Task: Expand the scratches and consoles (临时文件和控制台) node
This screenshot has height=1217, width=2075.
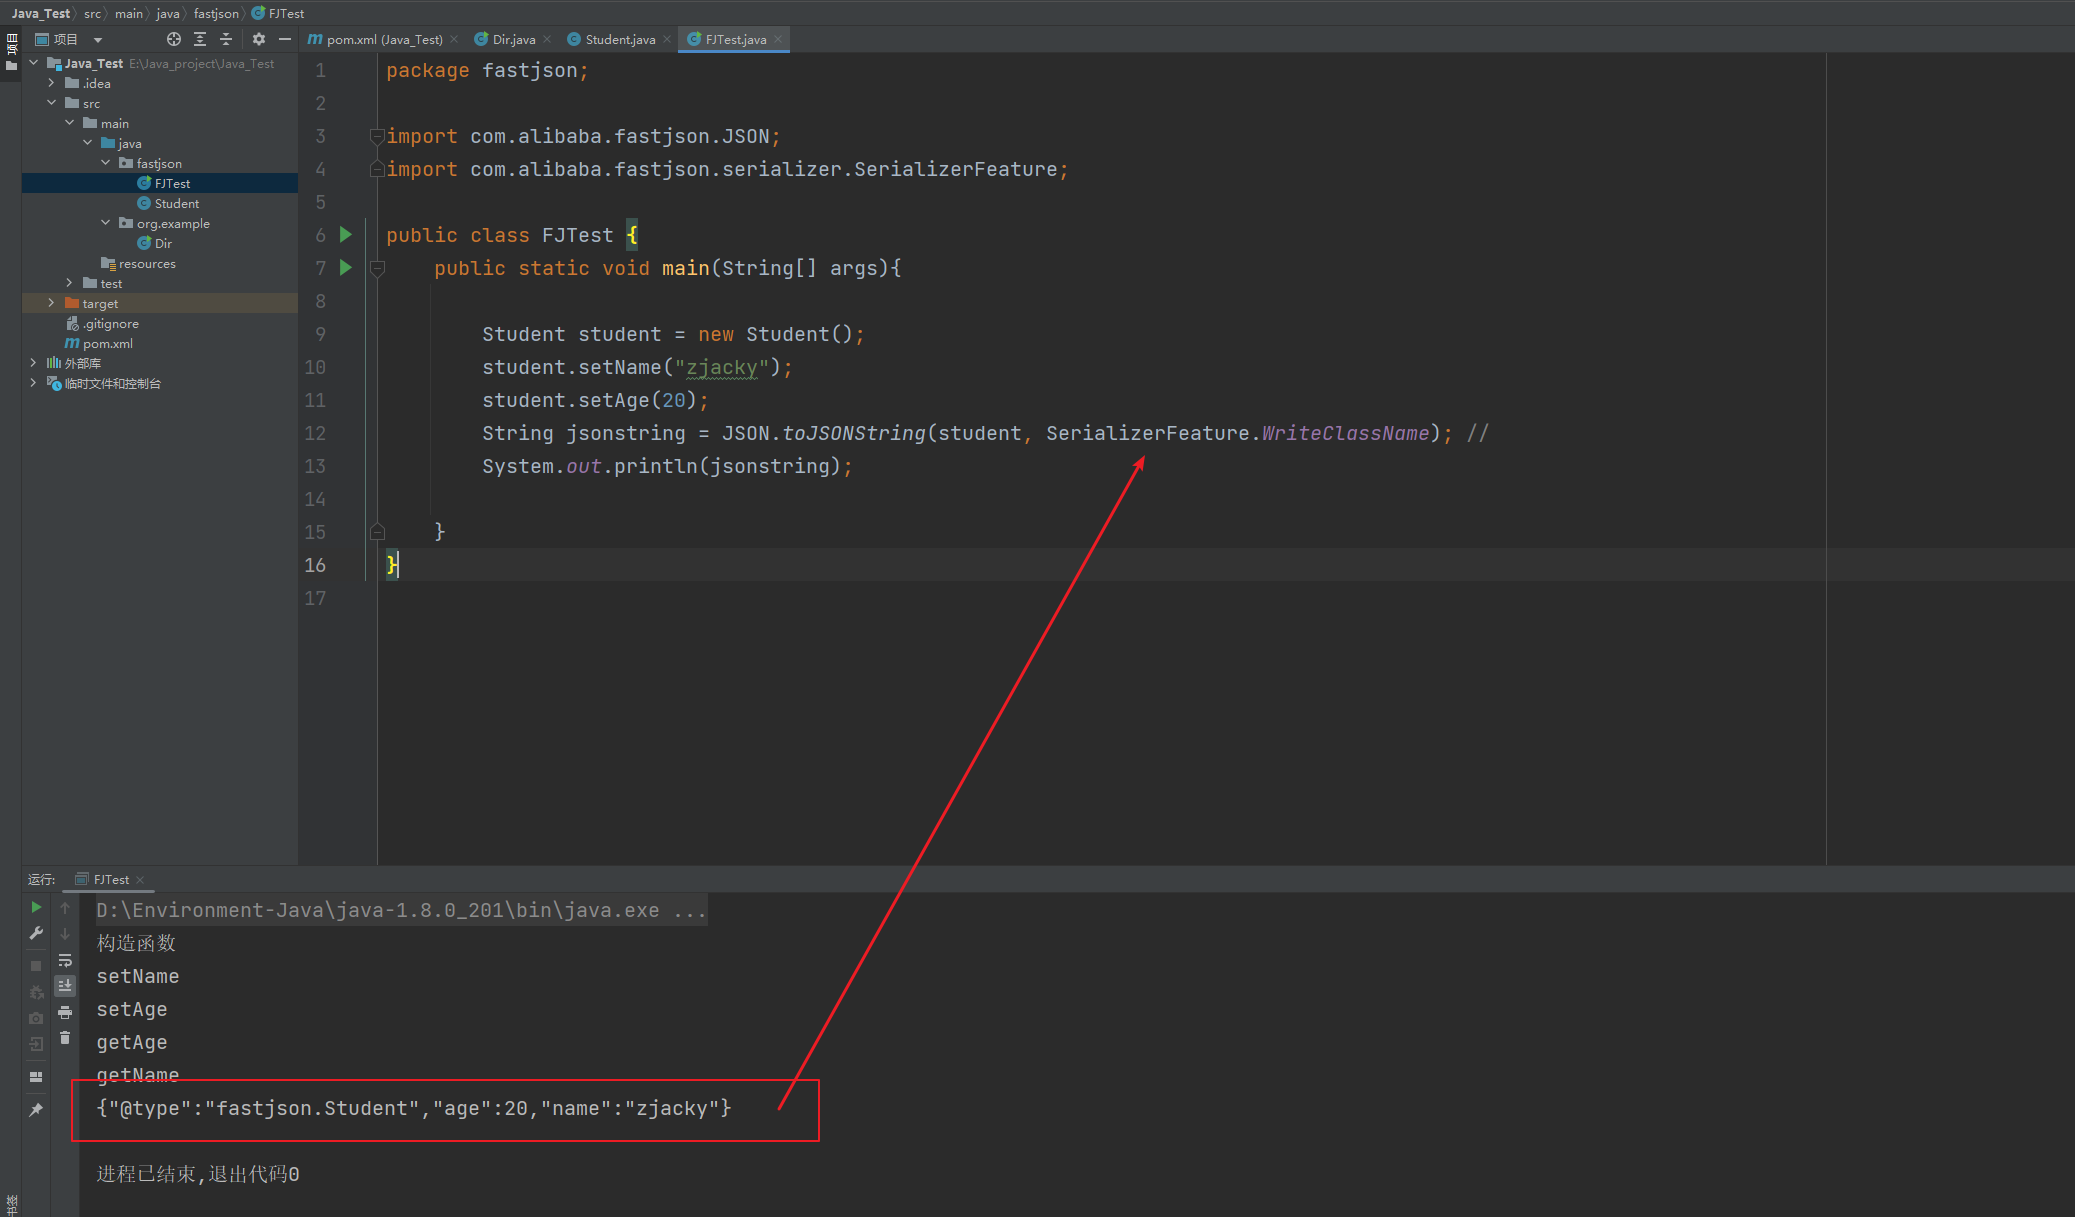Action: coord(34,383)
